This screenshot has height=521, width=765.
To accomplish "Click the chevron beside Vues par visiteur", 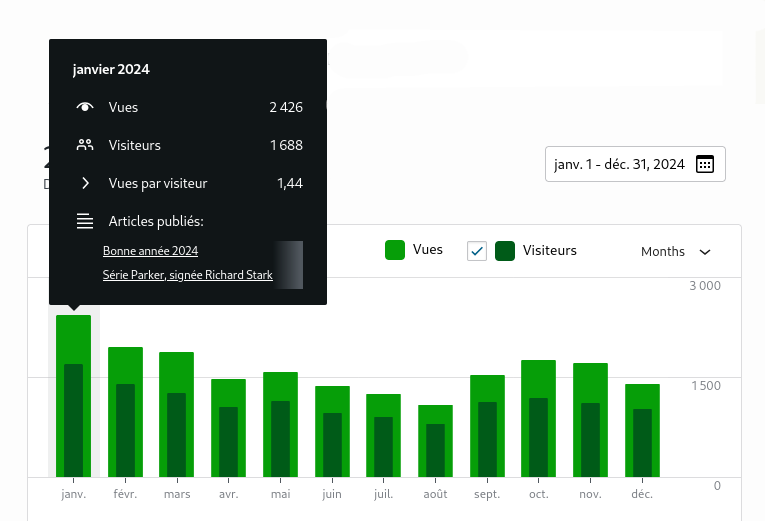I will click(85, 183).
